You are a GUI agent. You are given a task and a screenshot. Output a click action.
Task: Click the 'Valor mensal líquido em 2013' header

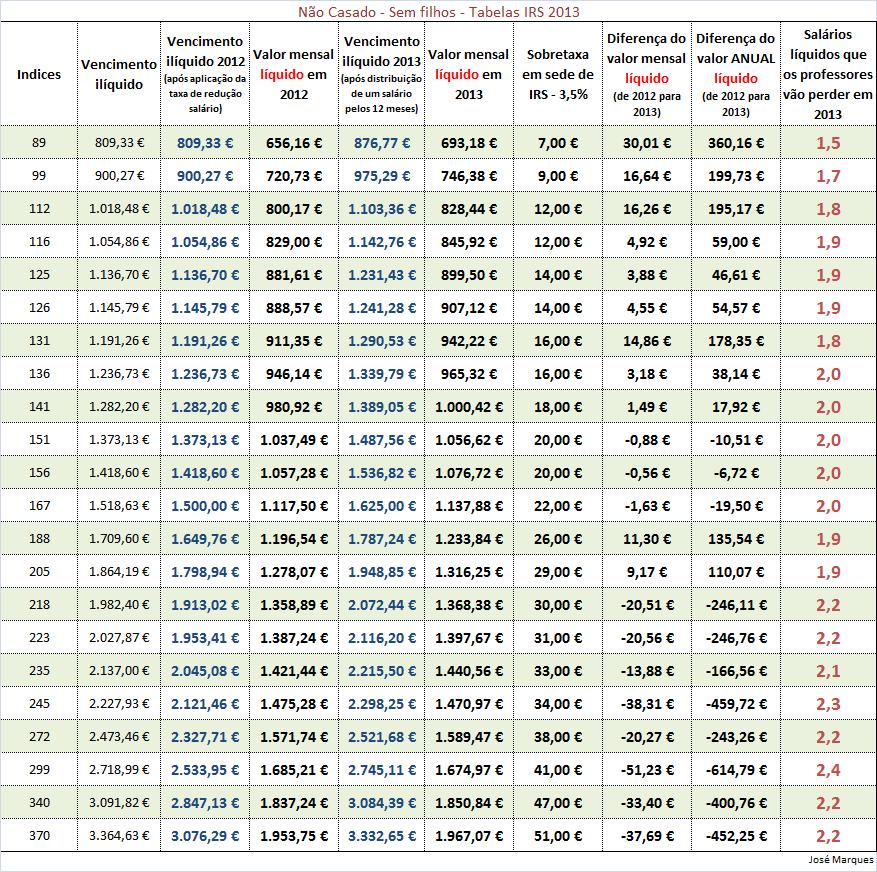click(469, 74)
